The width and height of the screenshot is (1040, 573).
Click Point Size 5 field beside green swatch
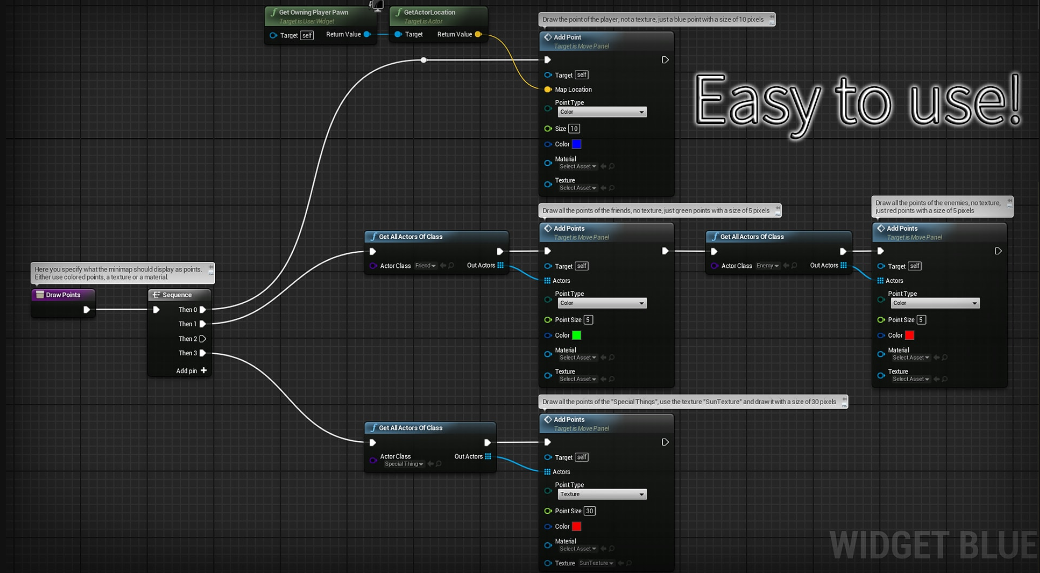click(588, 320)
